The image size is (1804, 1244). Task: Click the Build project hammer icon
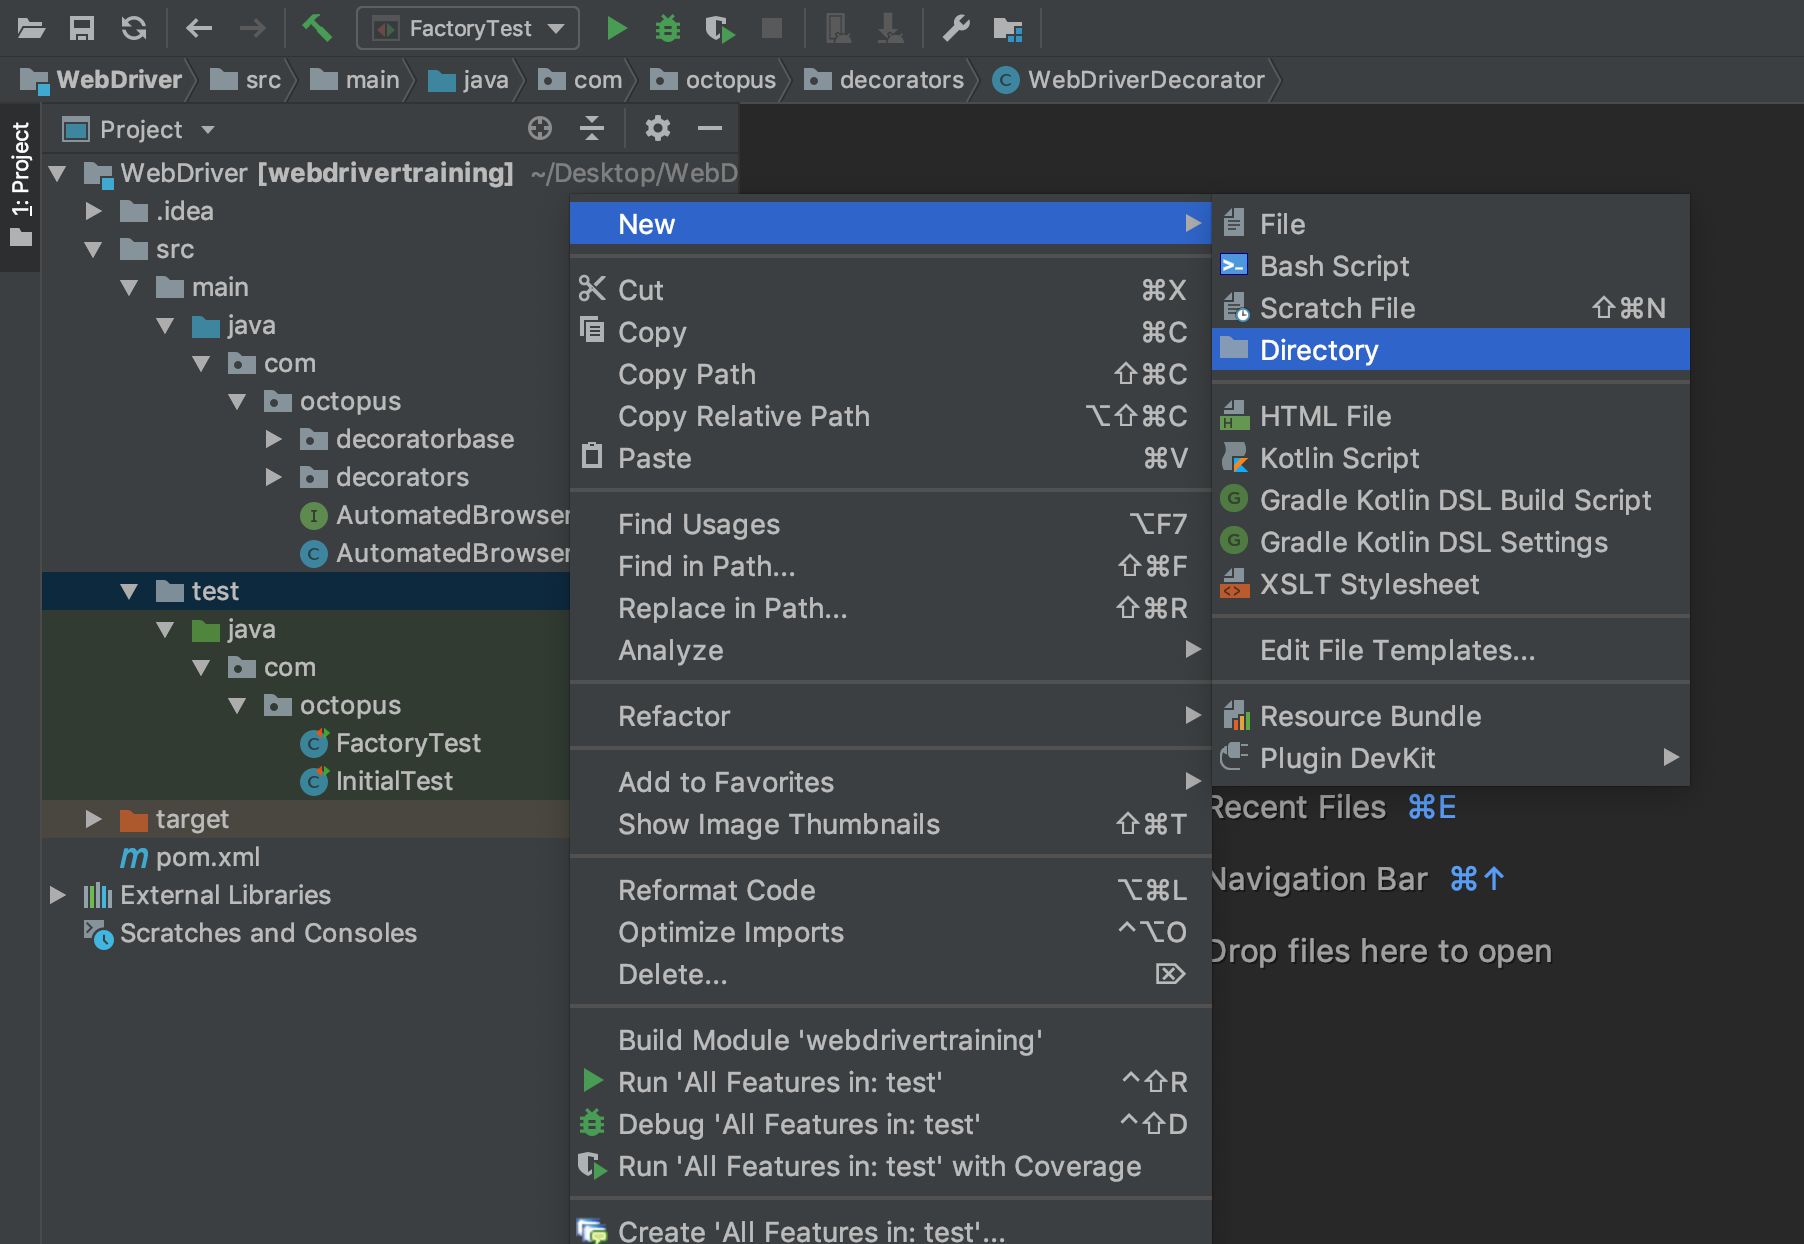[317, 28]
